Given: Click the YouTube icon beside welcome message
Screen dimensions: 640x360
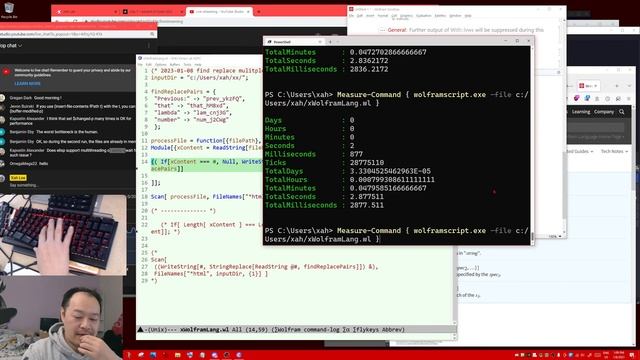Looking at the screenshot, I should tap(6, 72).
